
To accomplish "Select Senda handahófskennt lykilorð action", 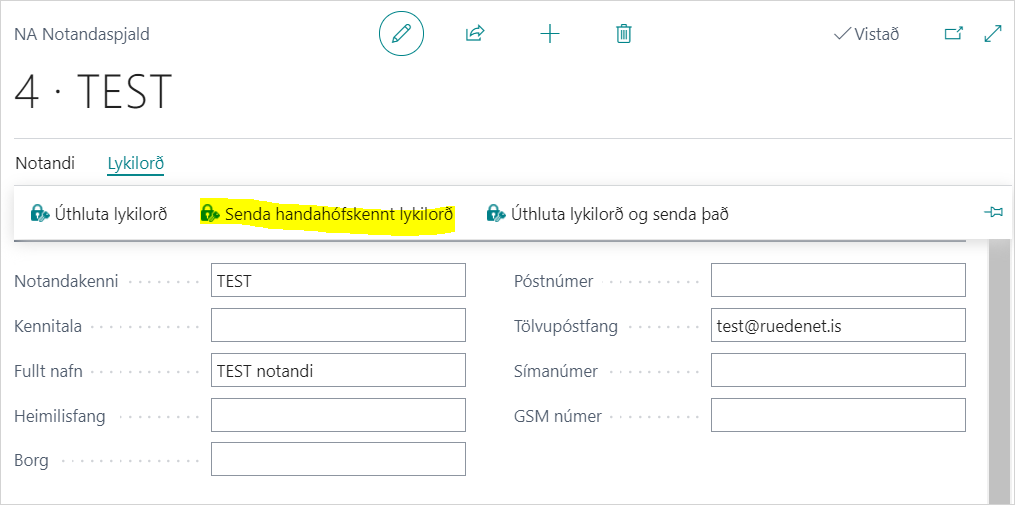I will 327,214.
